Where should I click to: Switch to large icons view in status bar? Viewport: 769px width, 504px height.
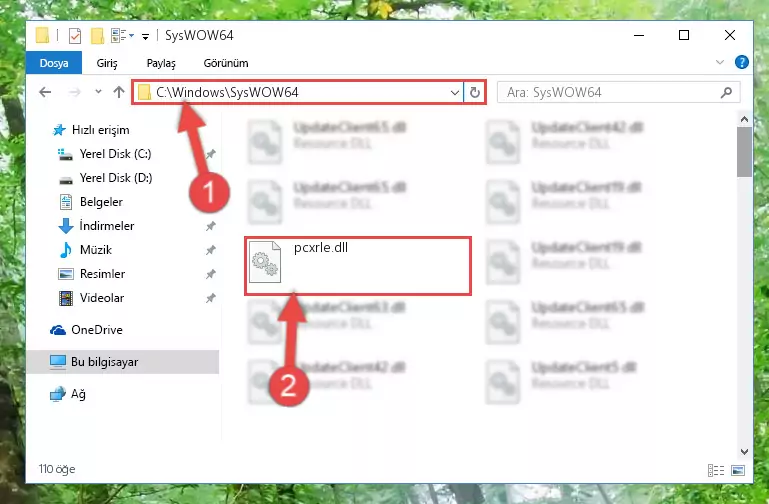tap(738, 471)
